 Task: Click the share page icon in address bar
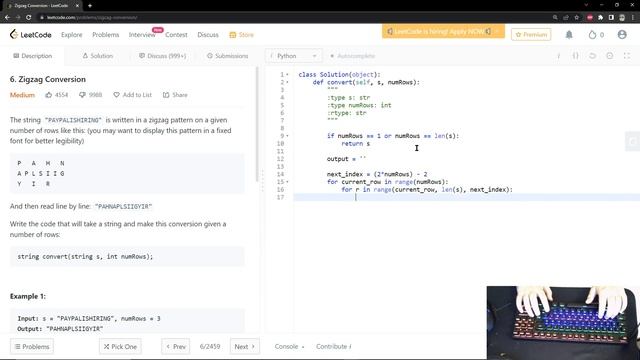click(566, 17)
